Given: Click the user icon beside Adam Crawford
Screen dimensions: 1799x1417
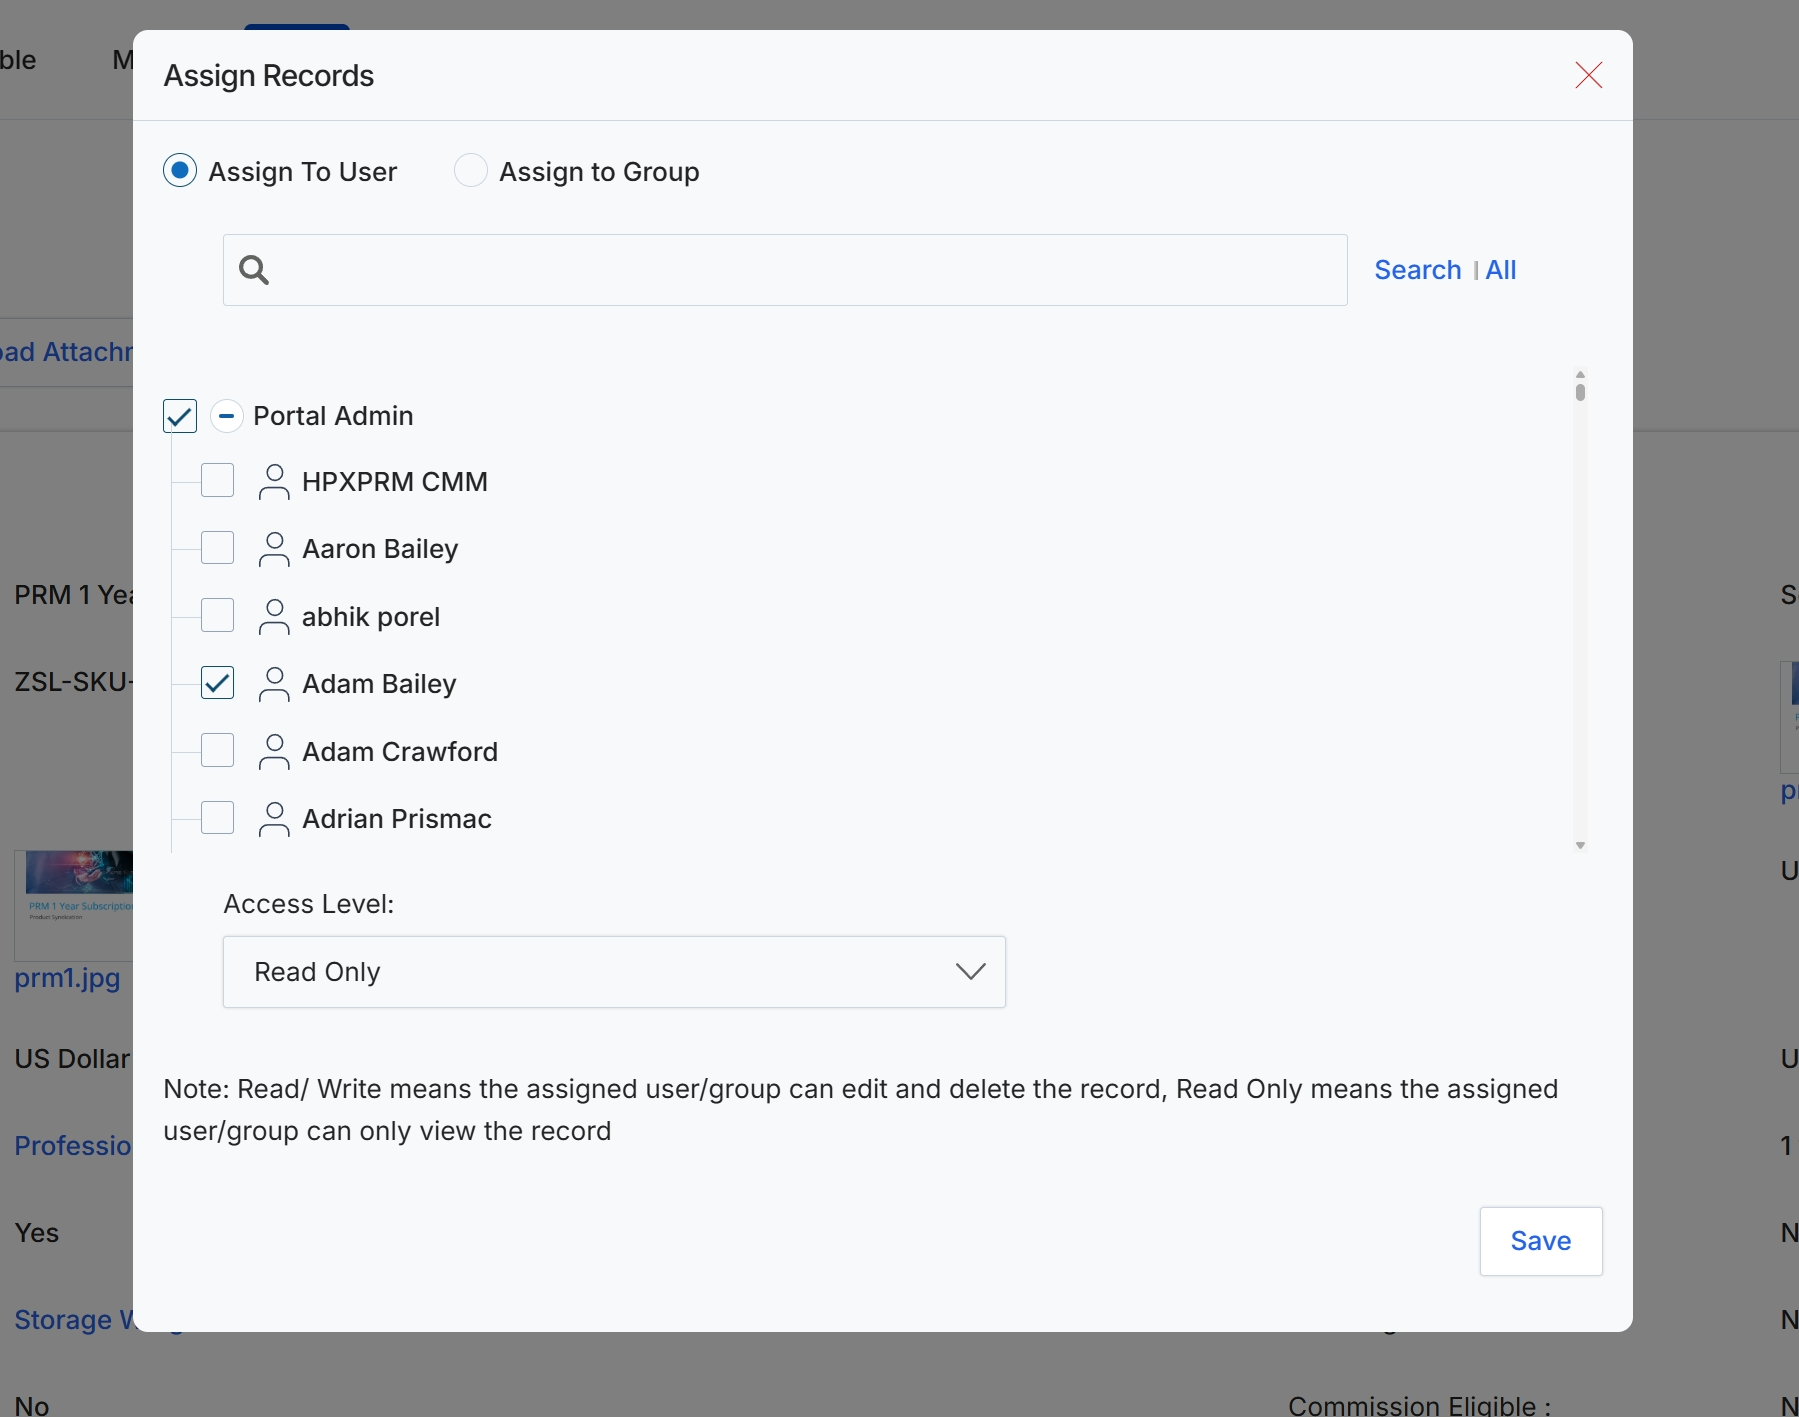Looking at the screenshot, I should pos(274,751).
